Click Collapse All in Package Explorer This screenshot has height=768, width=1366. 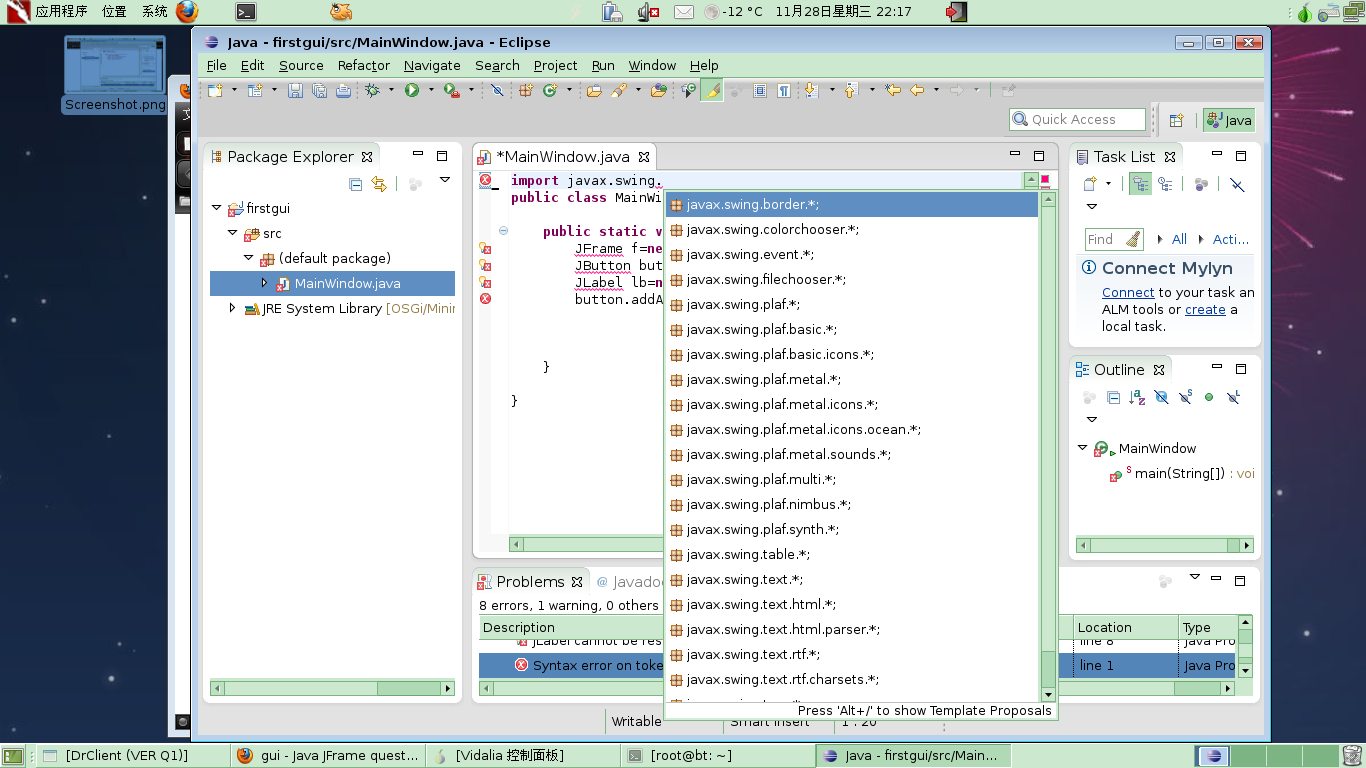(355, 184)
